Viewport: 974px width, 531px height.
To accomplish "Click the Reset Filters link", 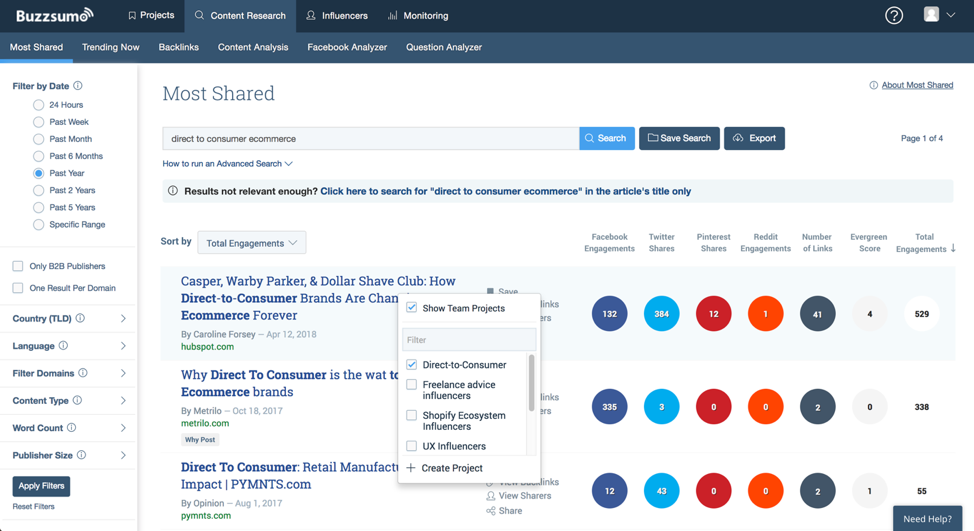I will click(34, 506).
